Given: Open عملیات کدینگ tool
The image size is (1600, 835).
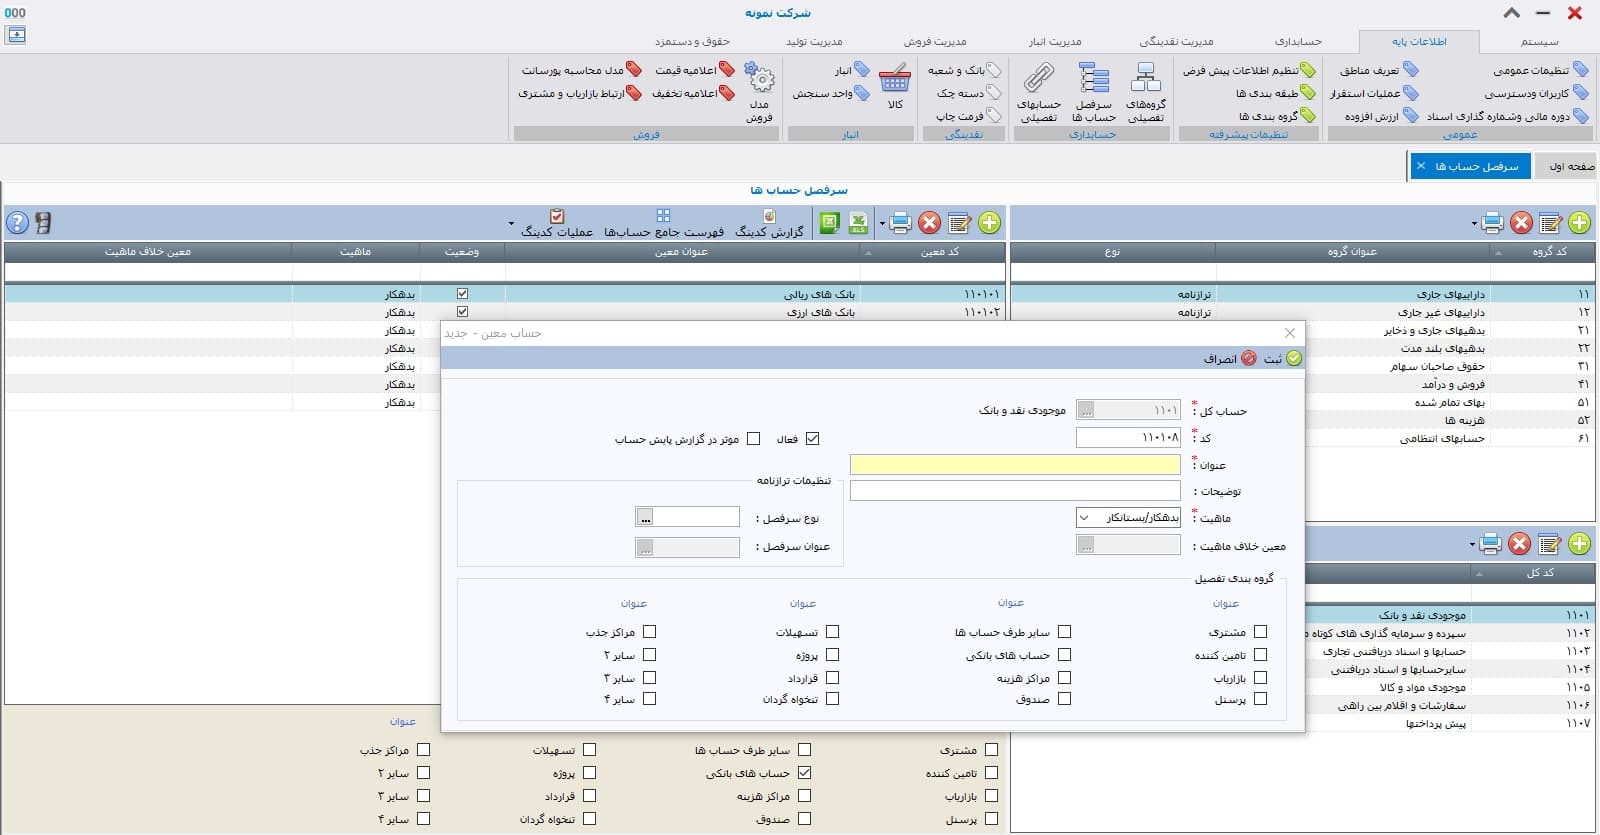Looking at the screenshot, I should [x=557, y=224].
